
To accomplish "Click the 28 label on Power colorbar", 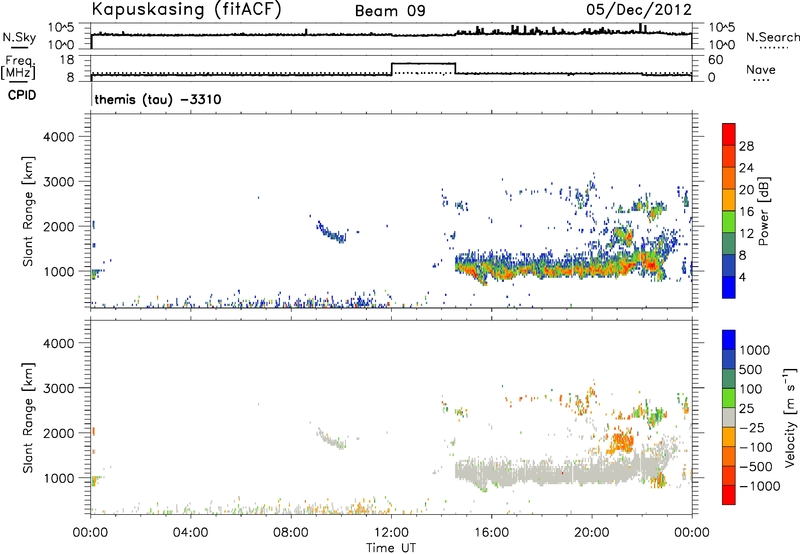I will point(746,146).
